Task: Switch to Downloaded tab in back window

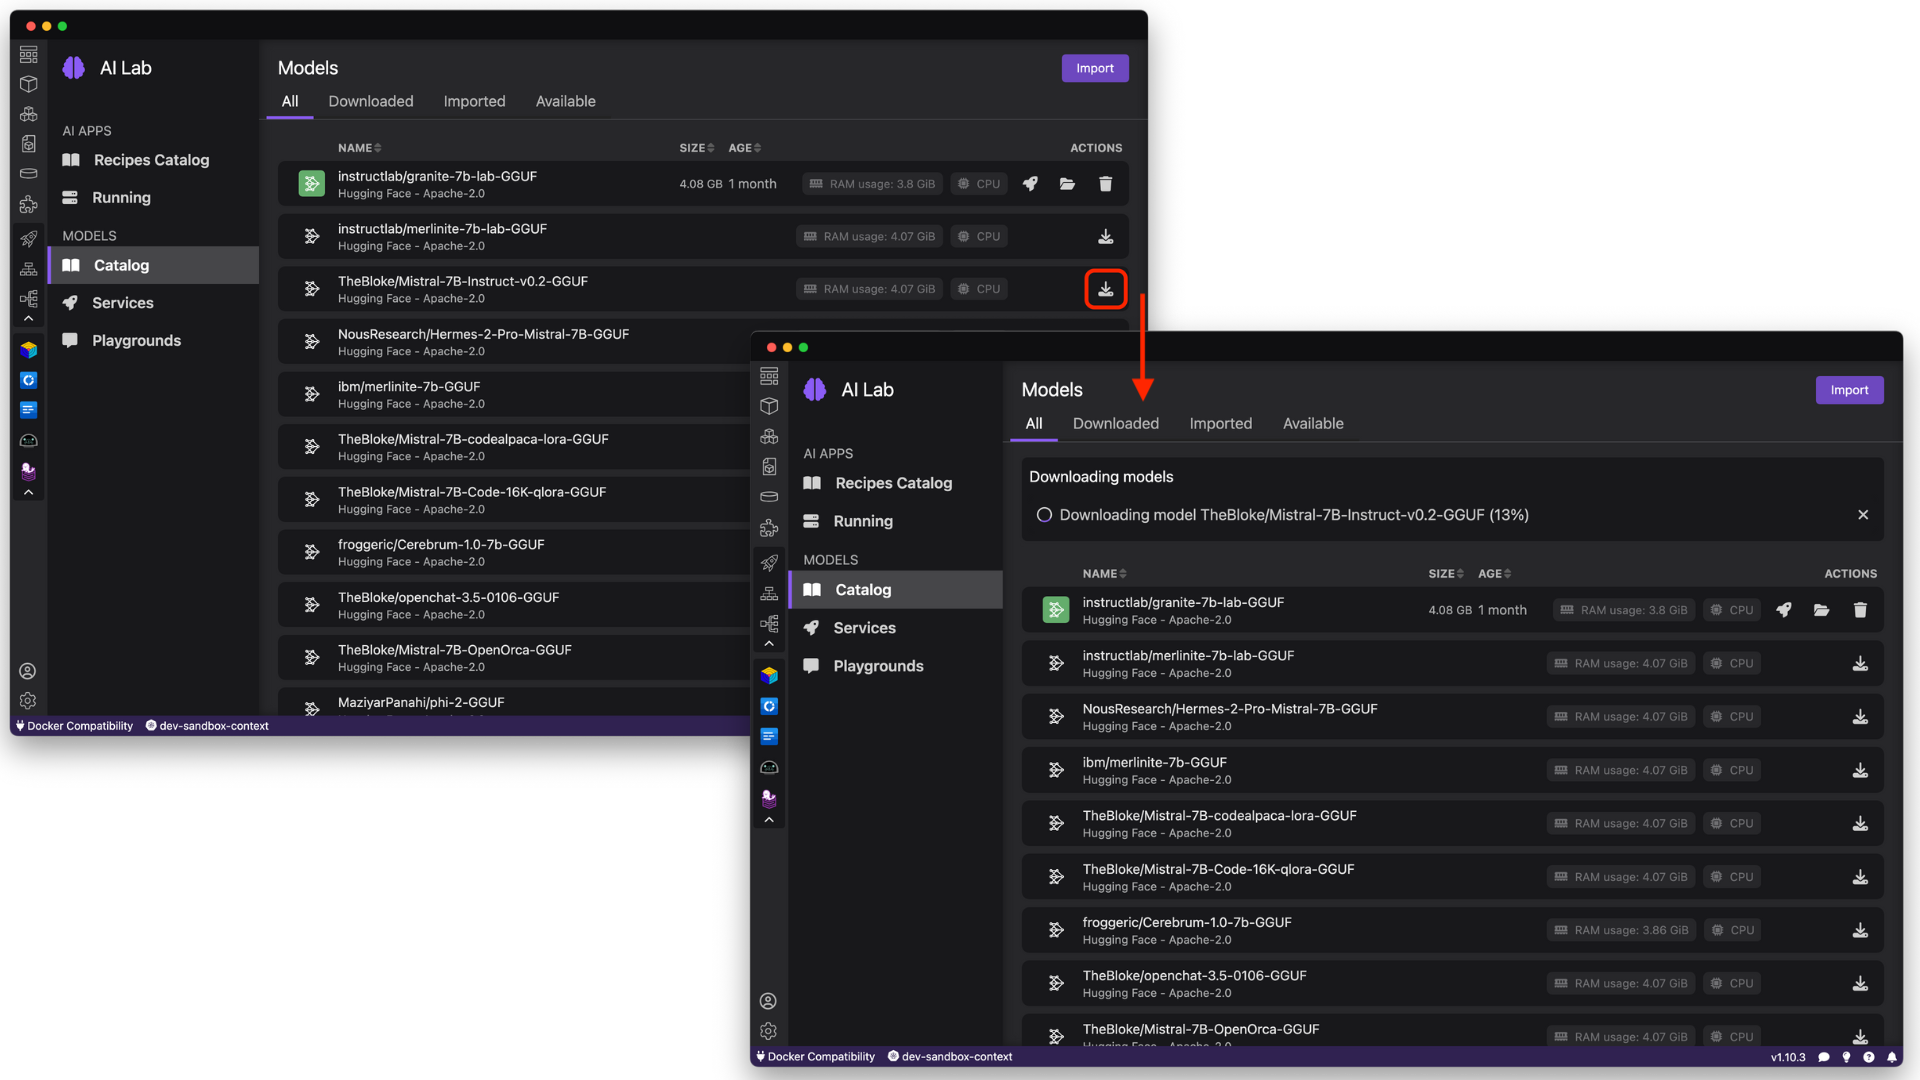Action: [x=371, y=102]
